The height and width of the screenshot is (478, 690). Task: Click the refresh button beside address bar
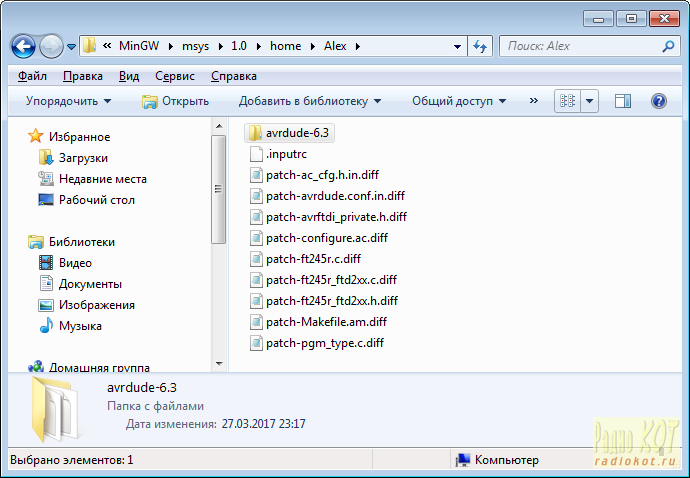point(479,46)
